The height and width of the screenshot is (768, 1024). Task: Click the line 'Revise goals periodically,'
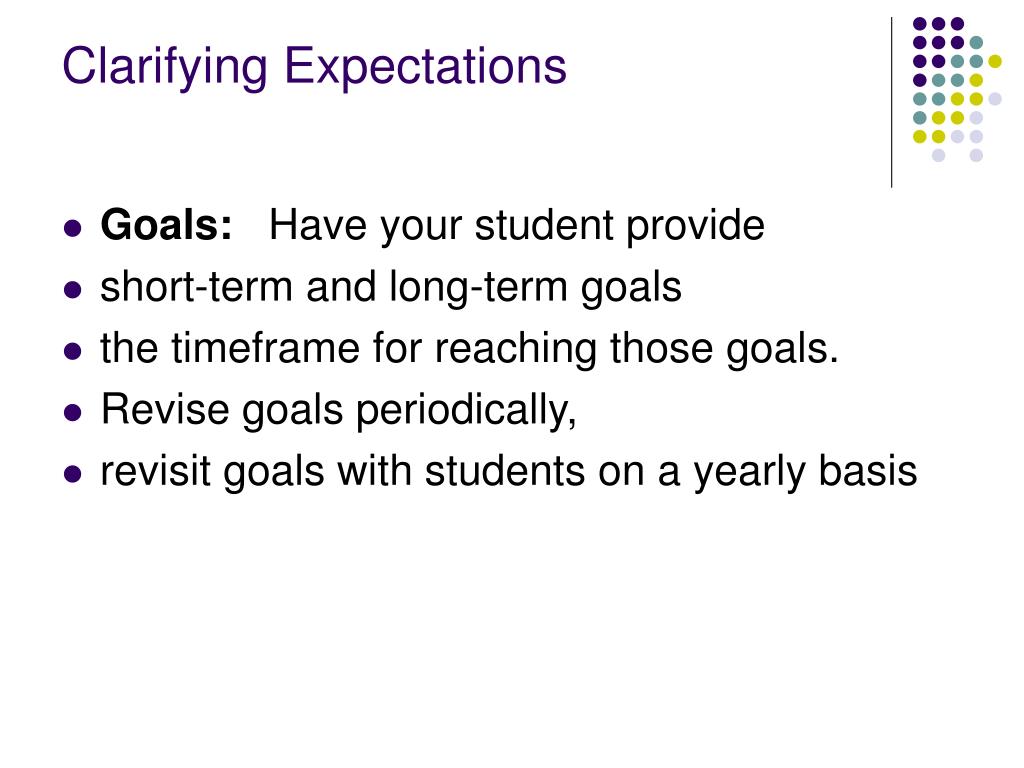[338, 410]
